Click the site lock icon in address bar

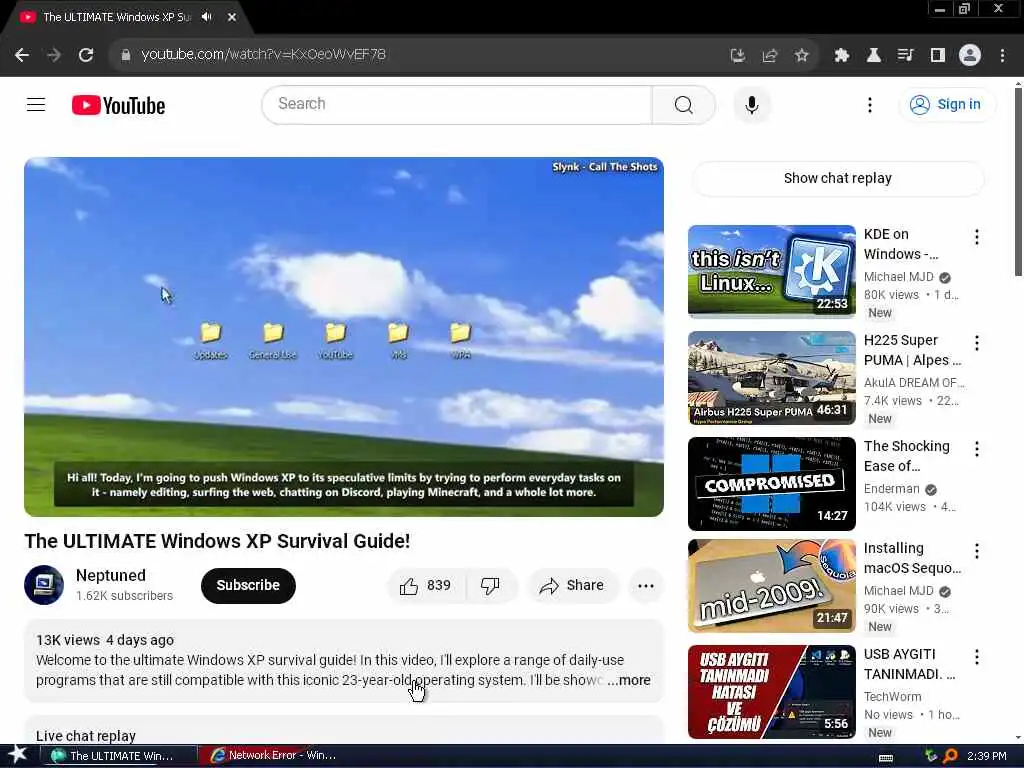pyautogui.click(x=126, y=55)
